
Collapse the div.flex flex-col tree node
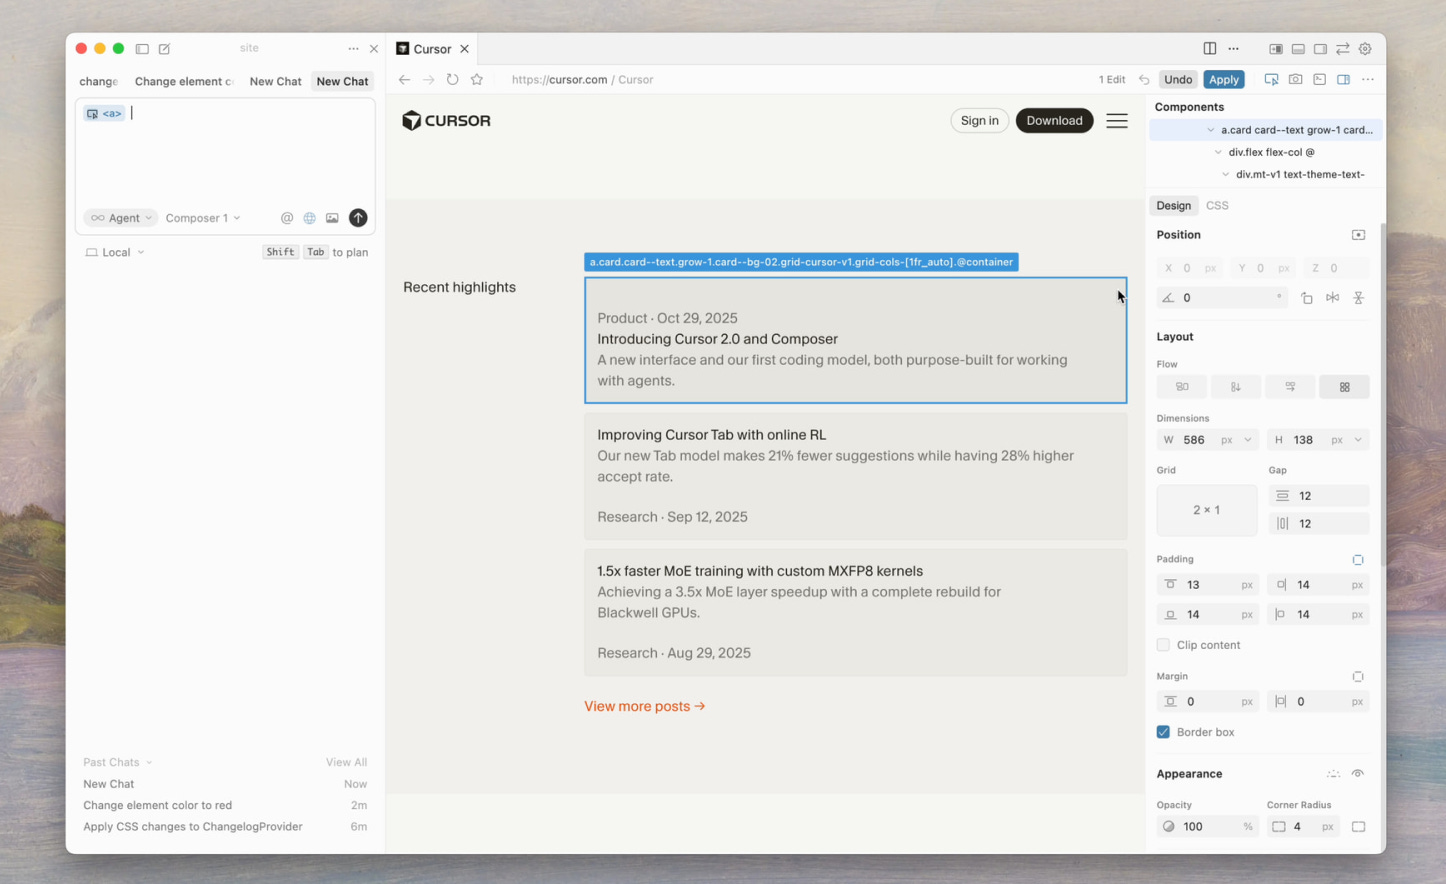click(x=1218, y=152)
